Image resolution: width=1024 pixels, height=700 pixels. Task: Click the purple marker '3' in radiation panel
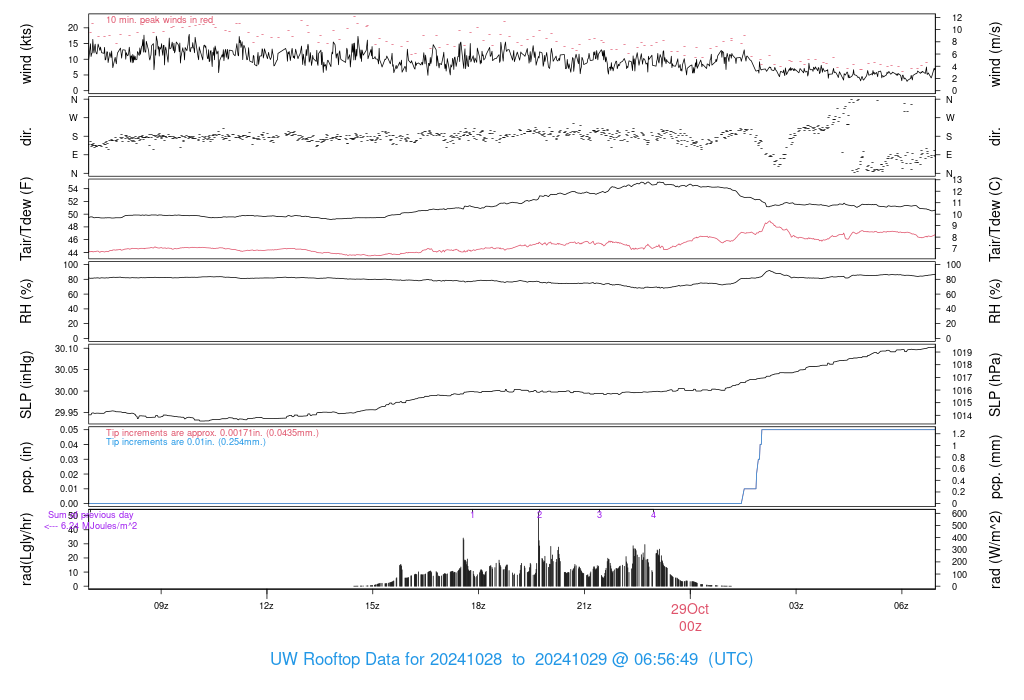(x=599, y=515)
